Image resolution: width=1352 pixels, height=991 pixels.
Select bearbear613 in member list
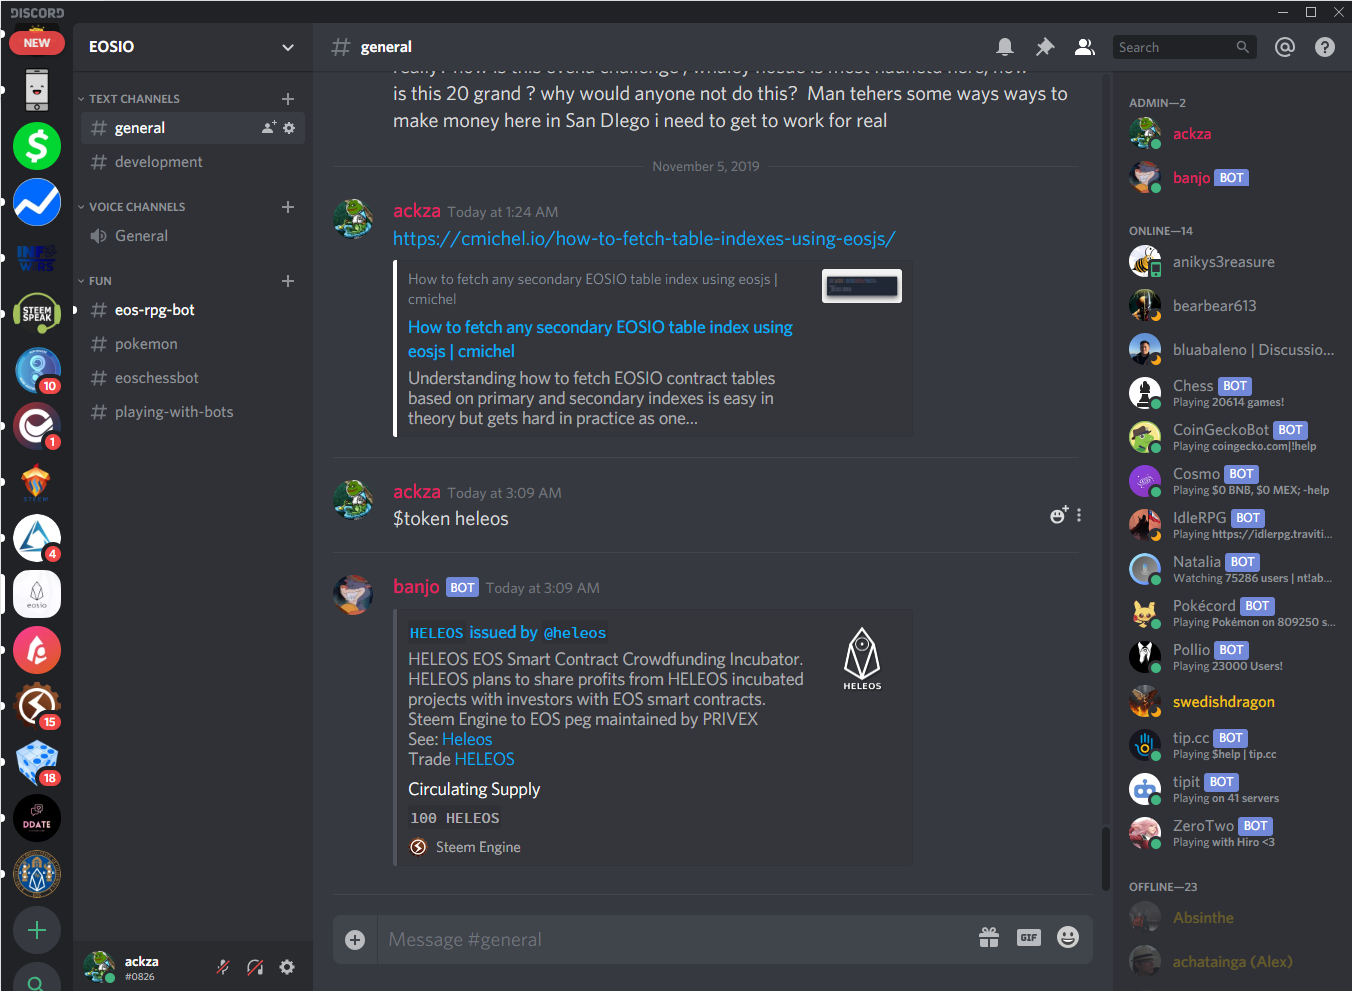(1234, 306)
